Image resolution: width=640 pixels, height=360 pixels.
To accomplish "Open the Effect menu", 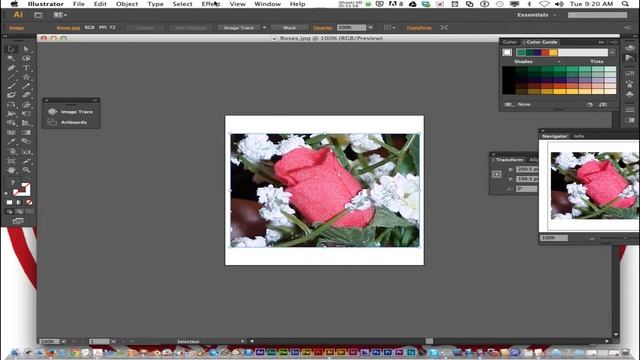I will (211, 4).
